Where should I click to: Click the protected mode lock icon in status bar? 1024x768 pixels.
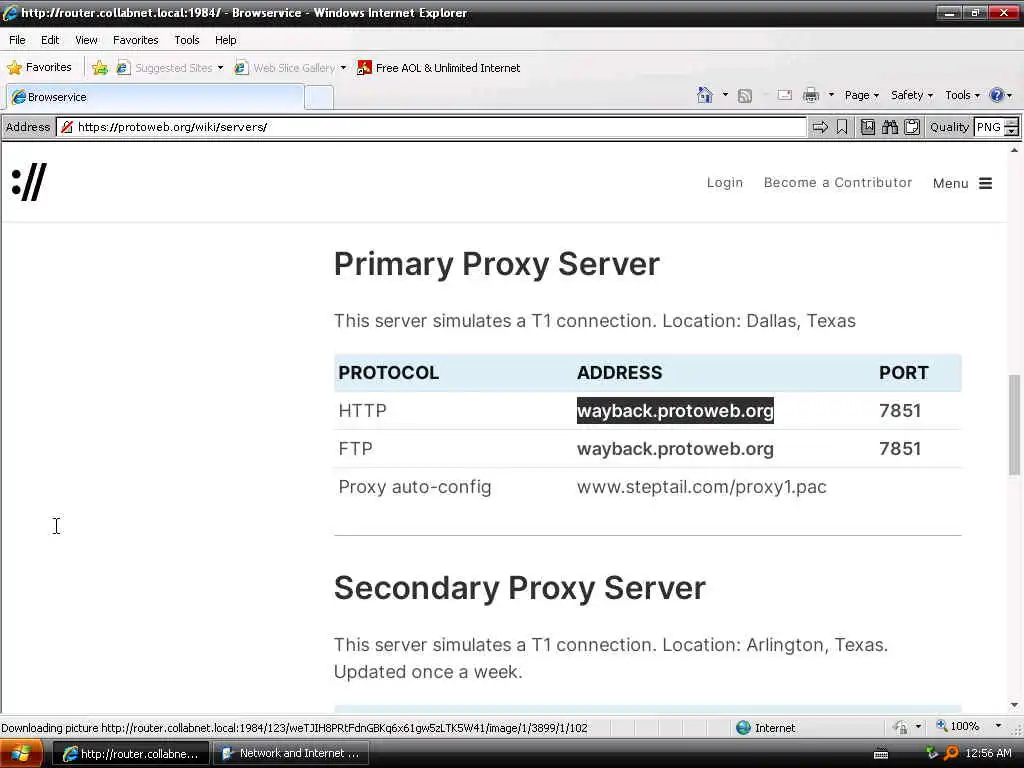coord(901,727)
